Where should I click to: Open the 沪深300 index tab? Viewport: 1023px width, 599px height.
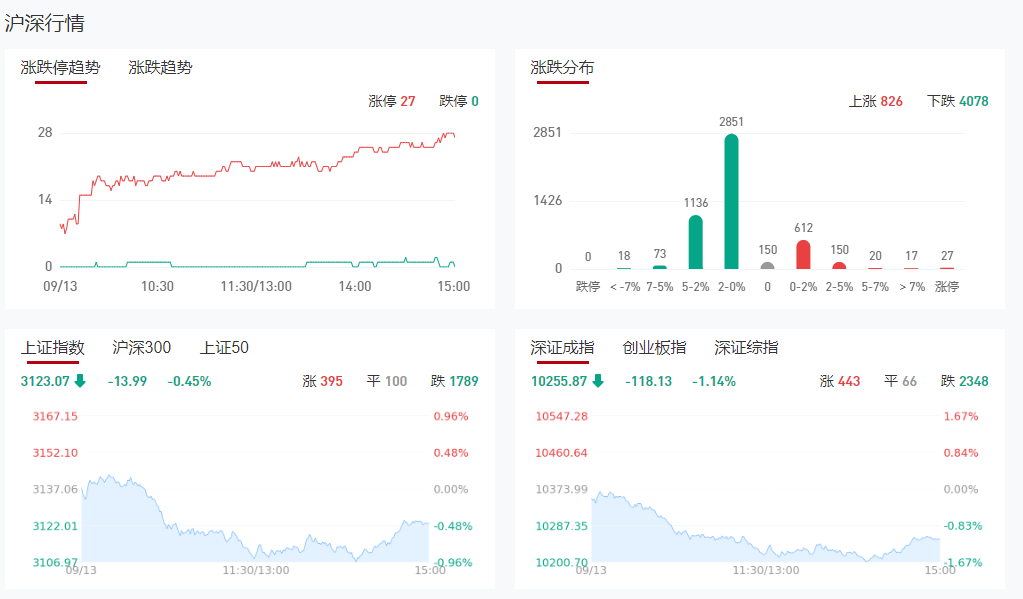141,348
